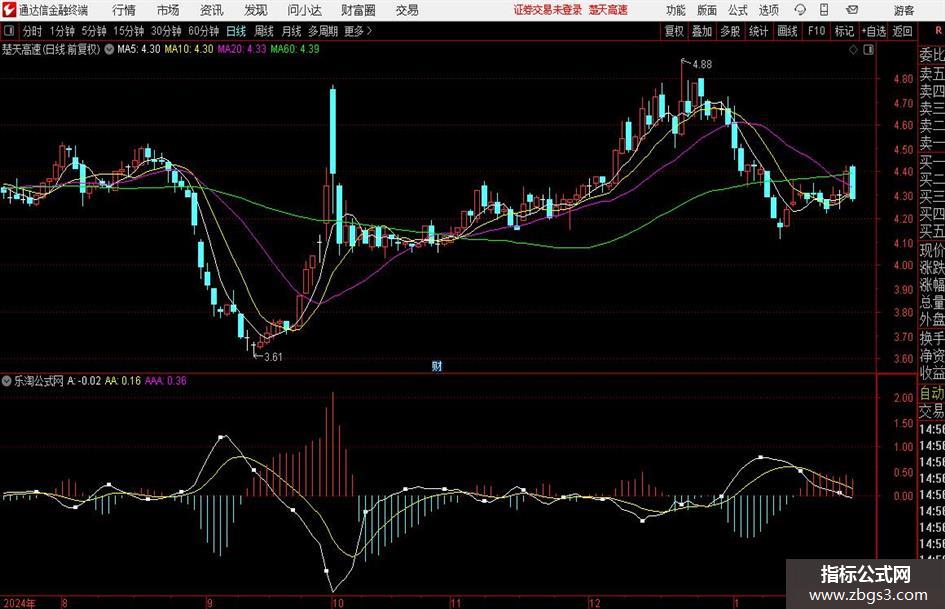
Task: Click the 统计 toolbar button
Action: [x=758, y=31]
